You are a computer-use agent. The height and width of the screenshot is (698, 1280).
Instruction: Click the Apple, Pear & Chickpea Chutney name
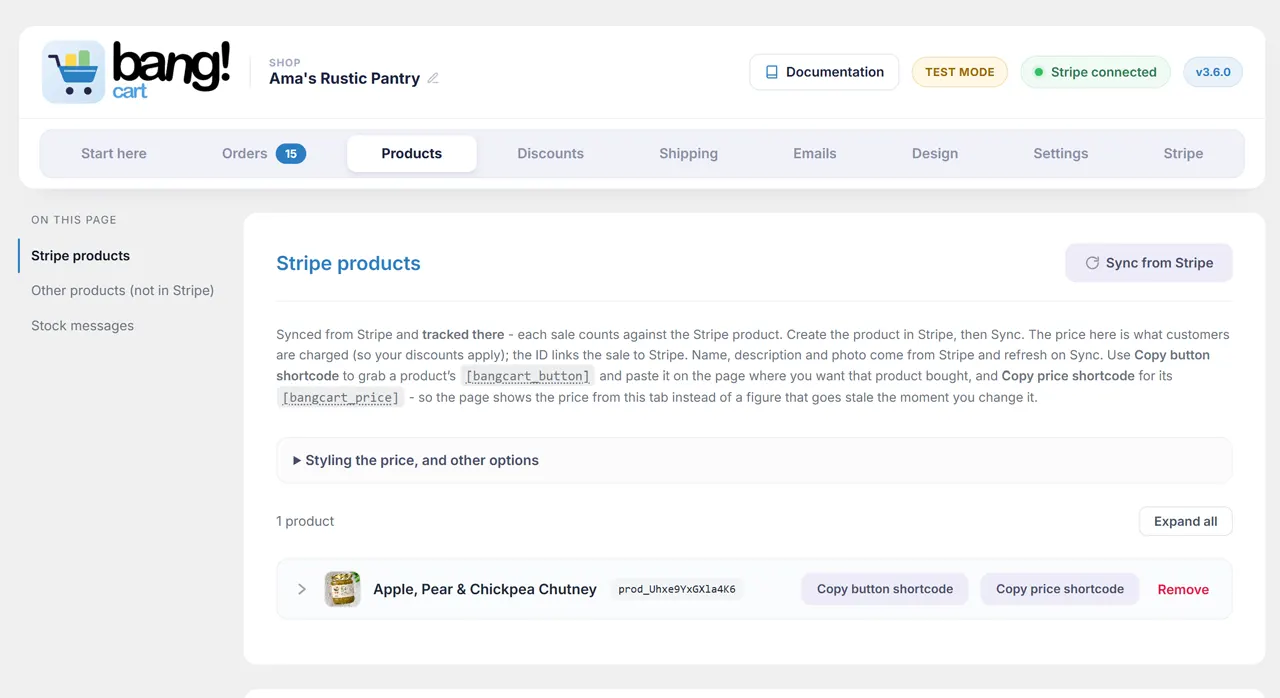pyautogui.click(x=485, y=589)
